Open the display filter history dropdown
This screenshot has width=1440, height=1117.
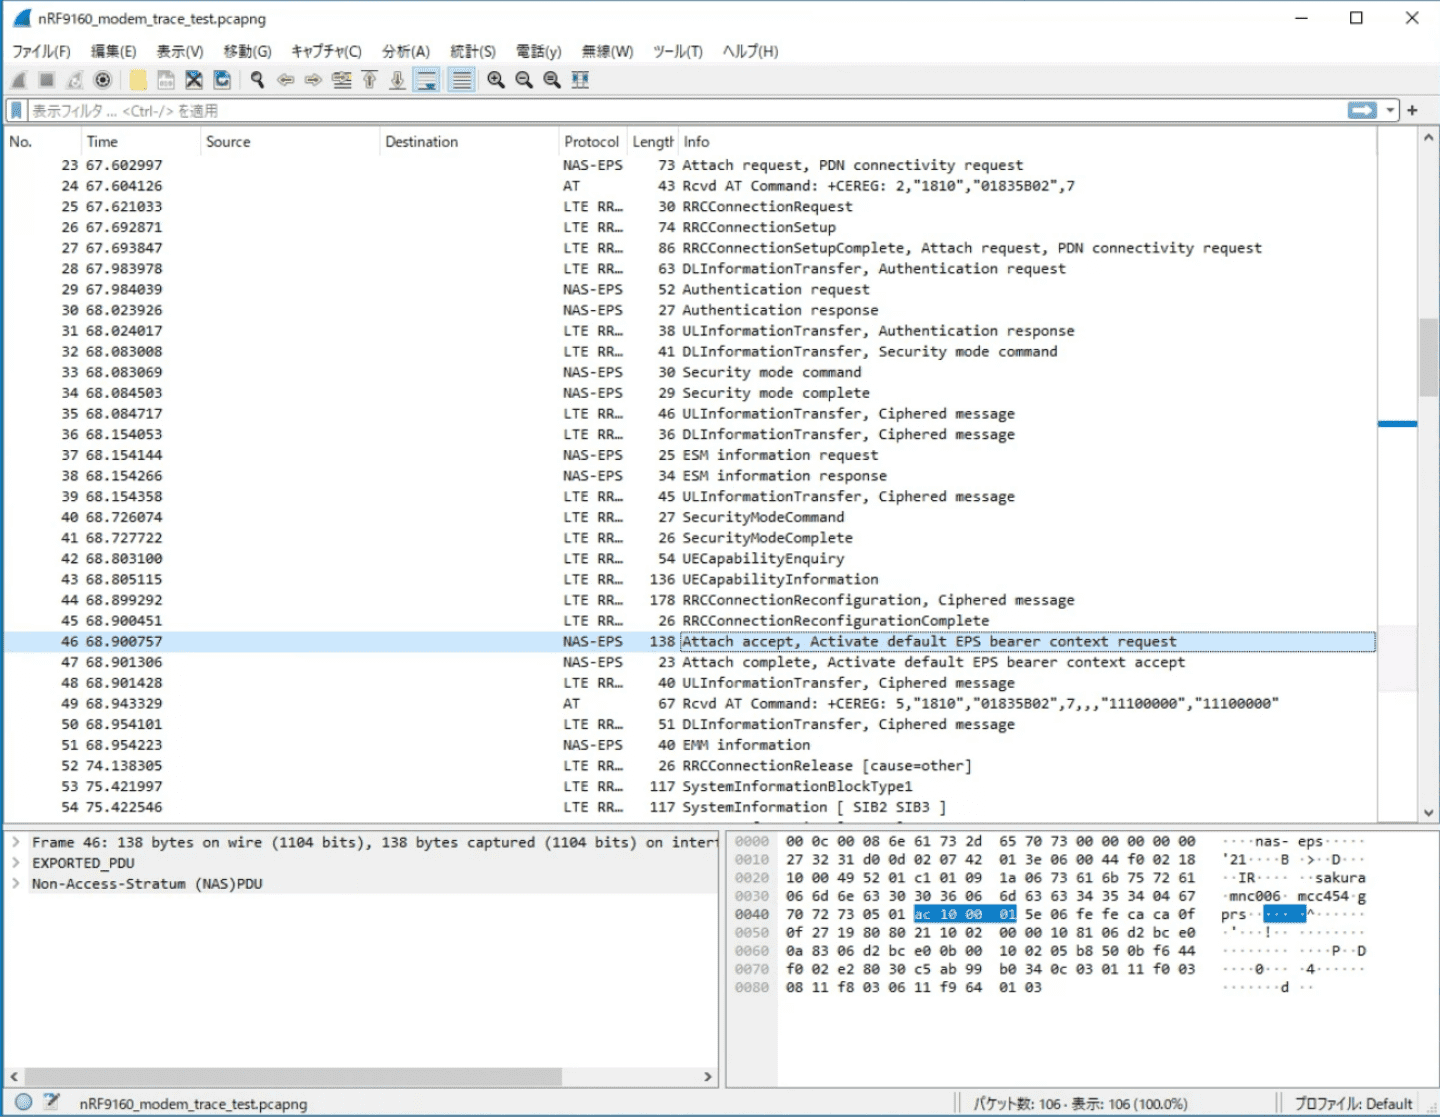(1390, 110)
